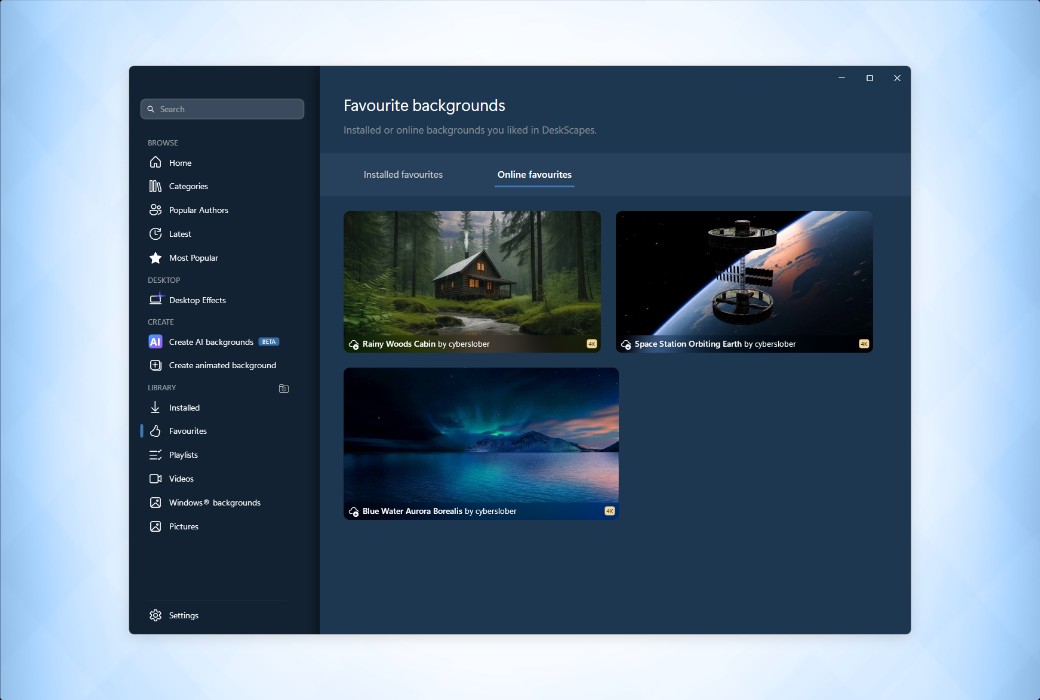Click the Latest clock icon
Image resolution: width=1040 pixels, height=700 pixels.
click(155, 234)
